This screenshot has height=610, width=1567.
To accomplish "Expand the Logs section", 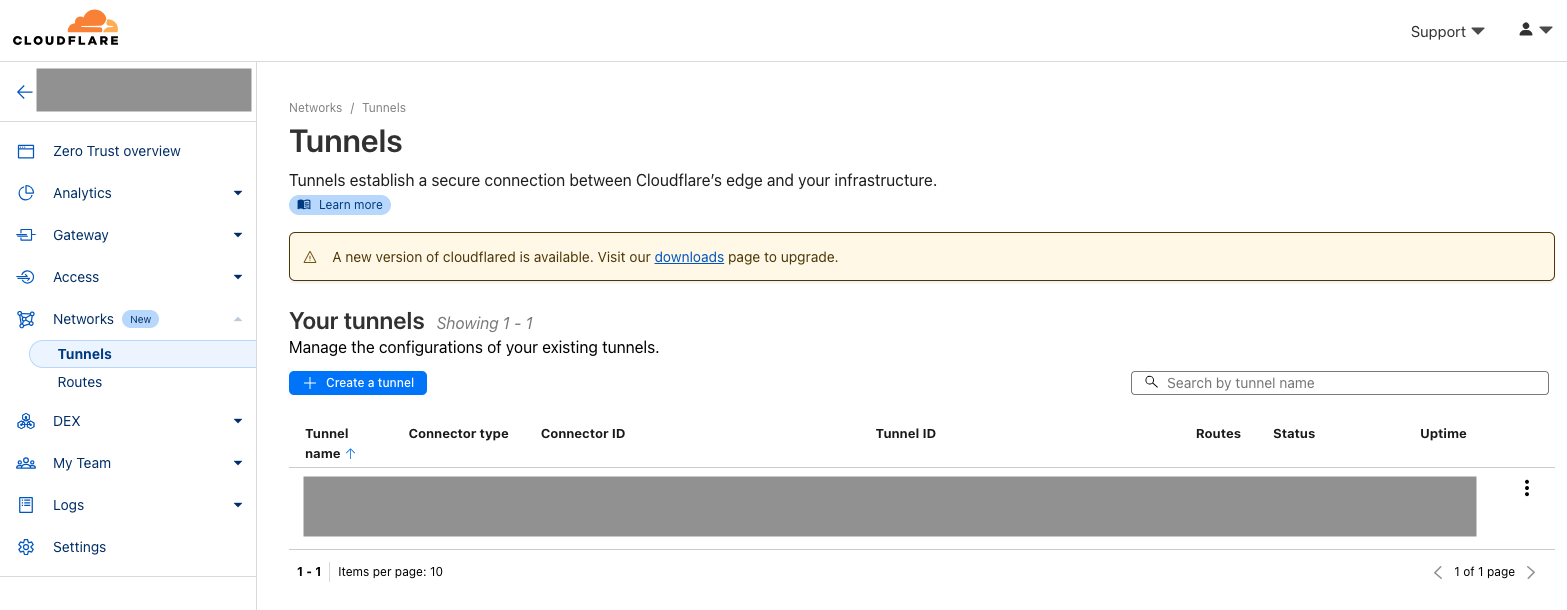I will tap(238, 505).
